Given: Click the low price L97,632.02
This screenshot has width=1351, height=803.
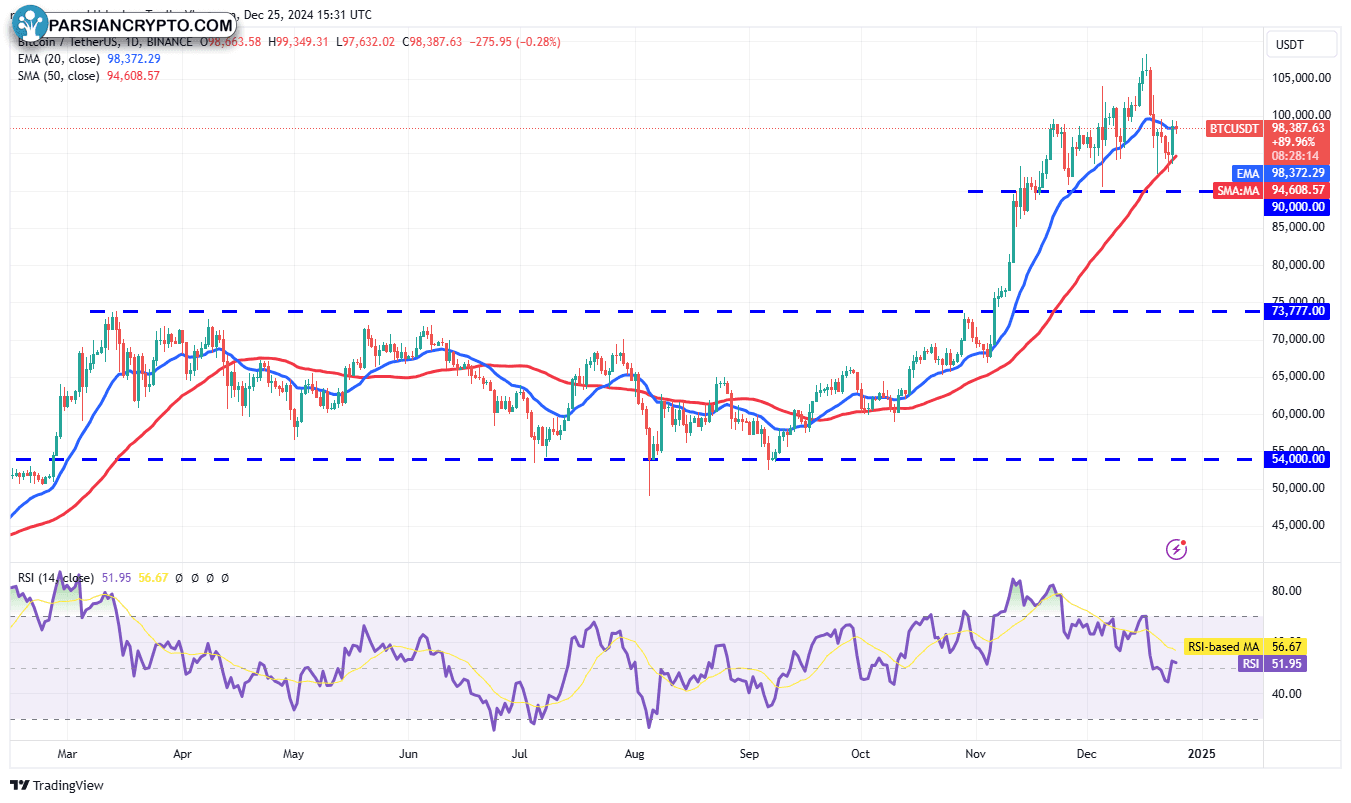Looking at the screenshot, I should [367, 42].
